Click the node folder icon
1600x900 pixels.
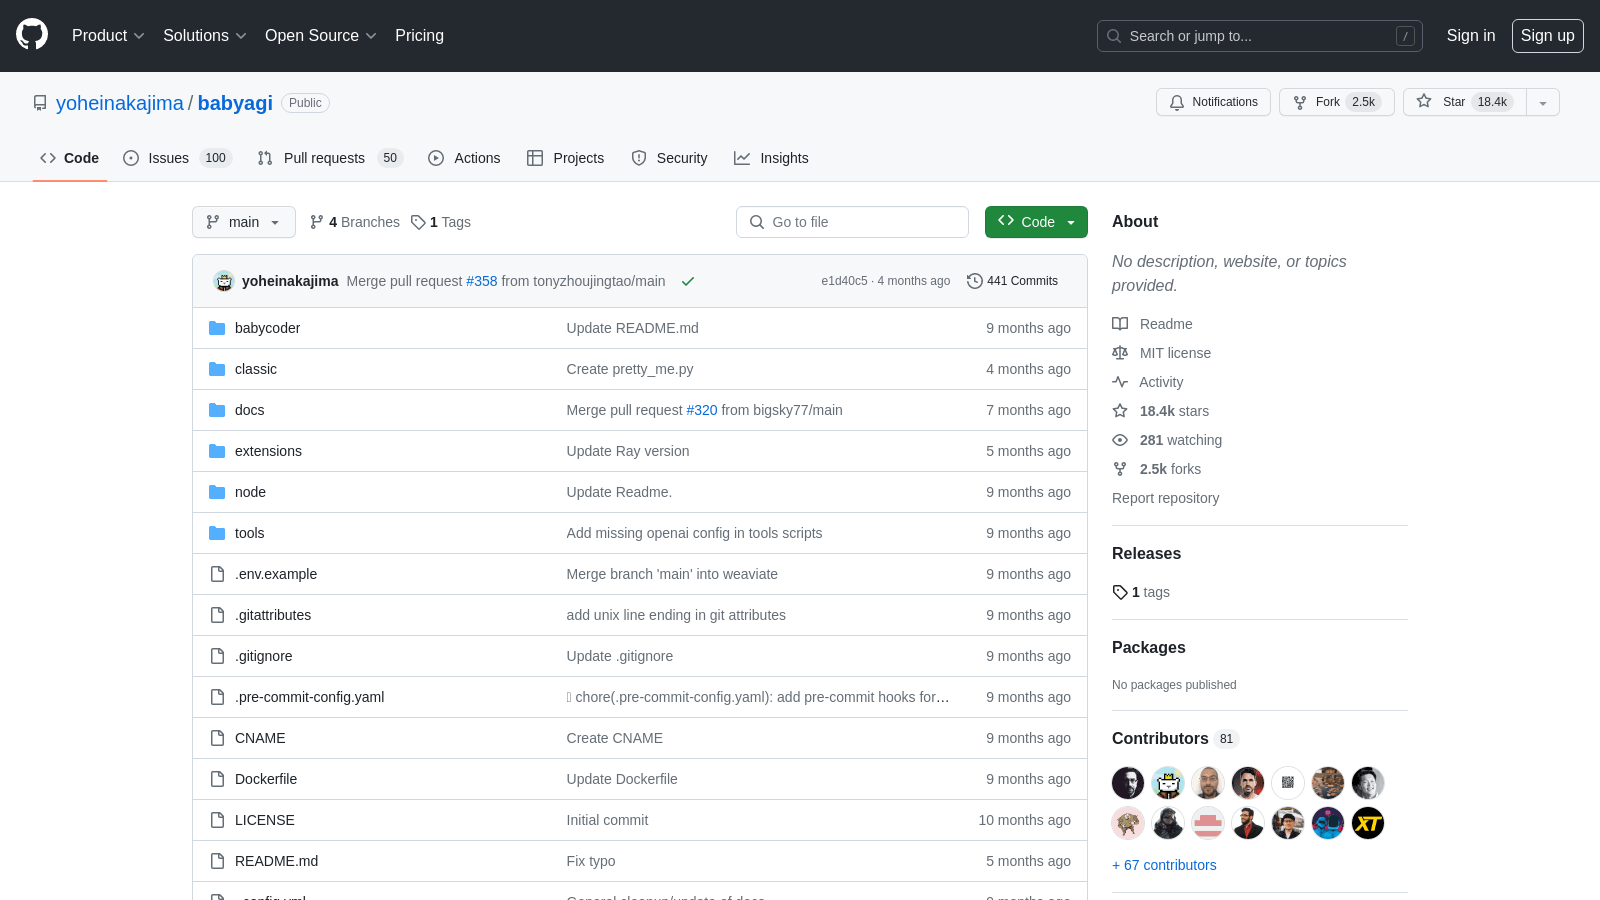pyautogui.click(x=217, y=492)
